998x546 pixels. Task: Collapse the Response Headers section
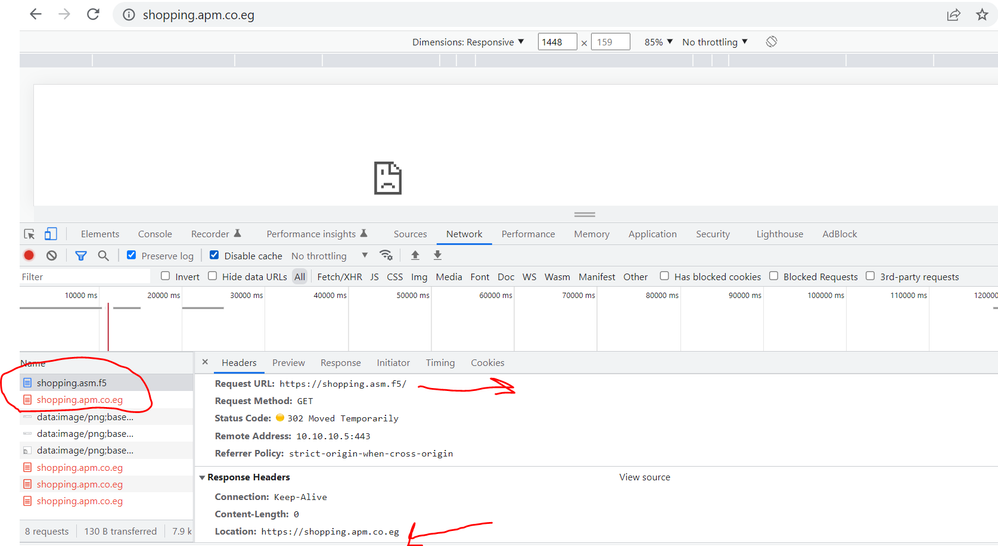203,478
